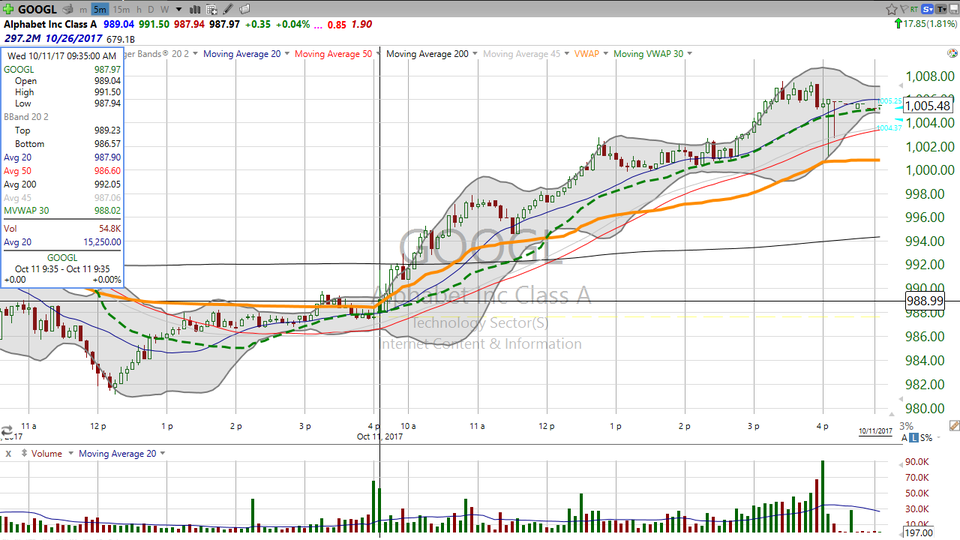
Task: Click the 297.2M value
Action: [x=22, y=39]
